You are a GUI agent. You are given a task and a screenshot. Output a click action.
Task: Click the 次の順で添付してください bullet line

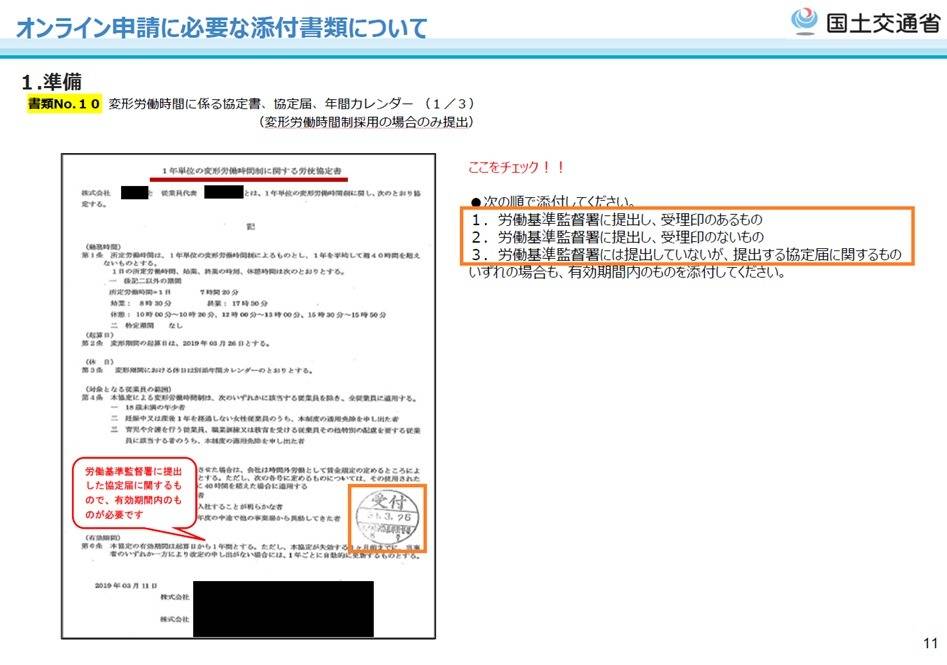point(558,200)
